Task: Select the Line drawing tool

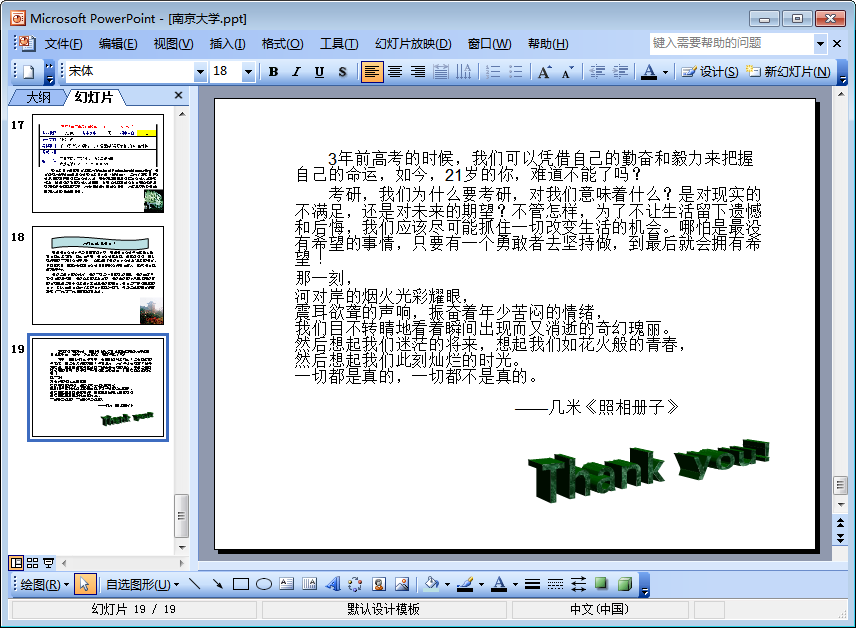Action: (194, 584)
